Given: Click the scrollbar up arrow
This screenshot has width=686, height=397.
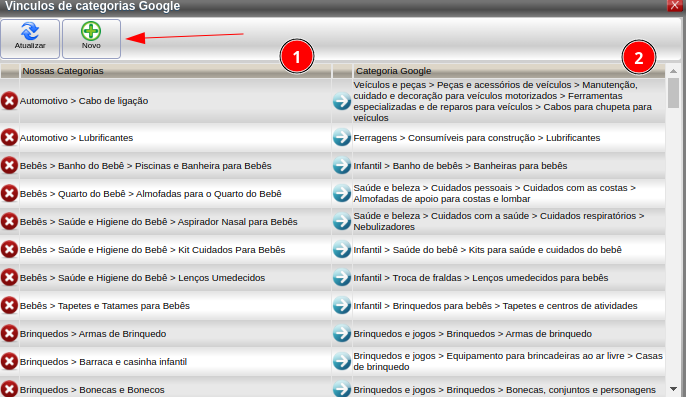Looking at the screenshot, I should point(673,71).
